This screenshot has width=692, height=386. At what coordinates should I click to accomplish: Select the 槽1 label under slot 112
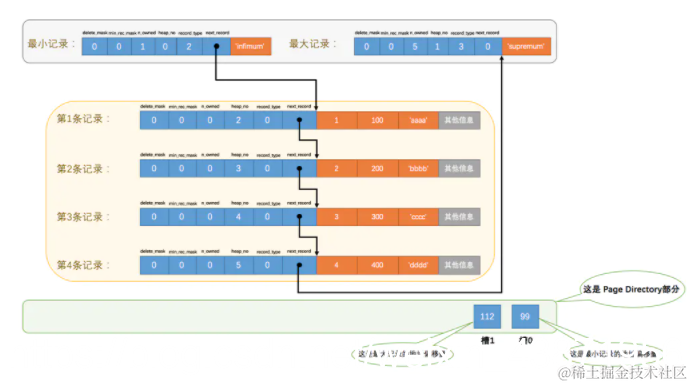(x=488, y=341)
